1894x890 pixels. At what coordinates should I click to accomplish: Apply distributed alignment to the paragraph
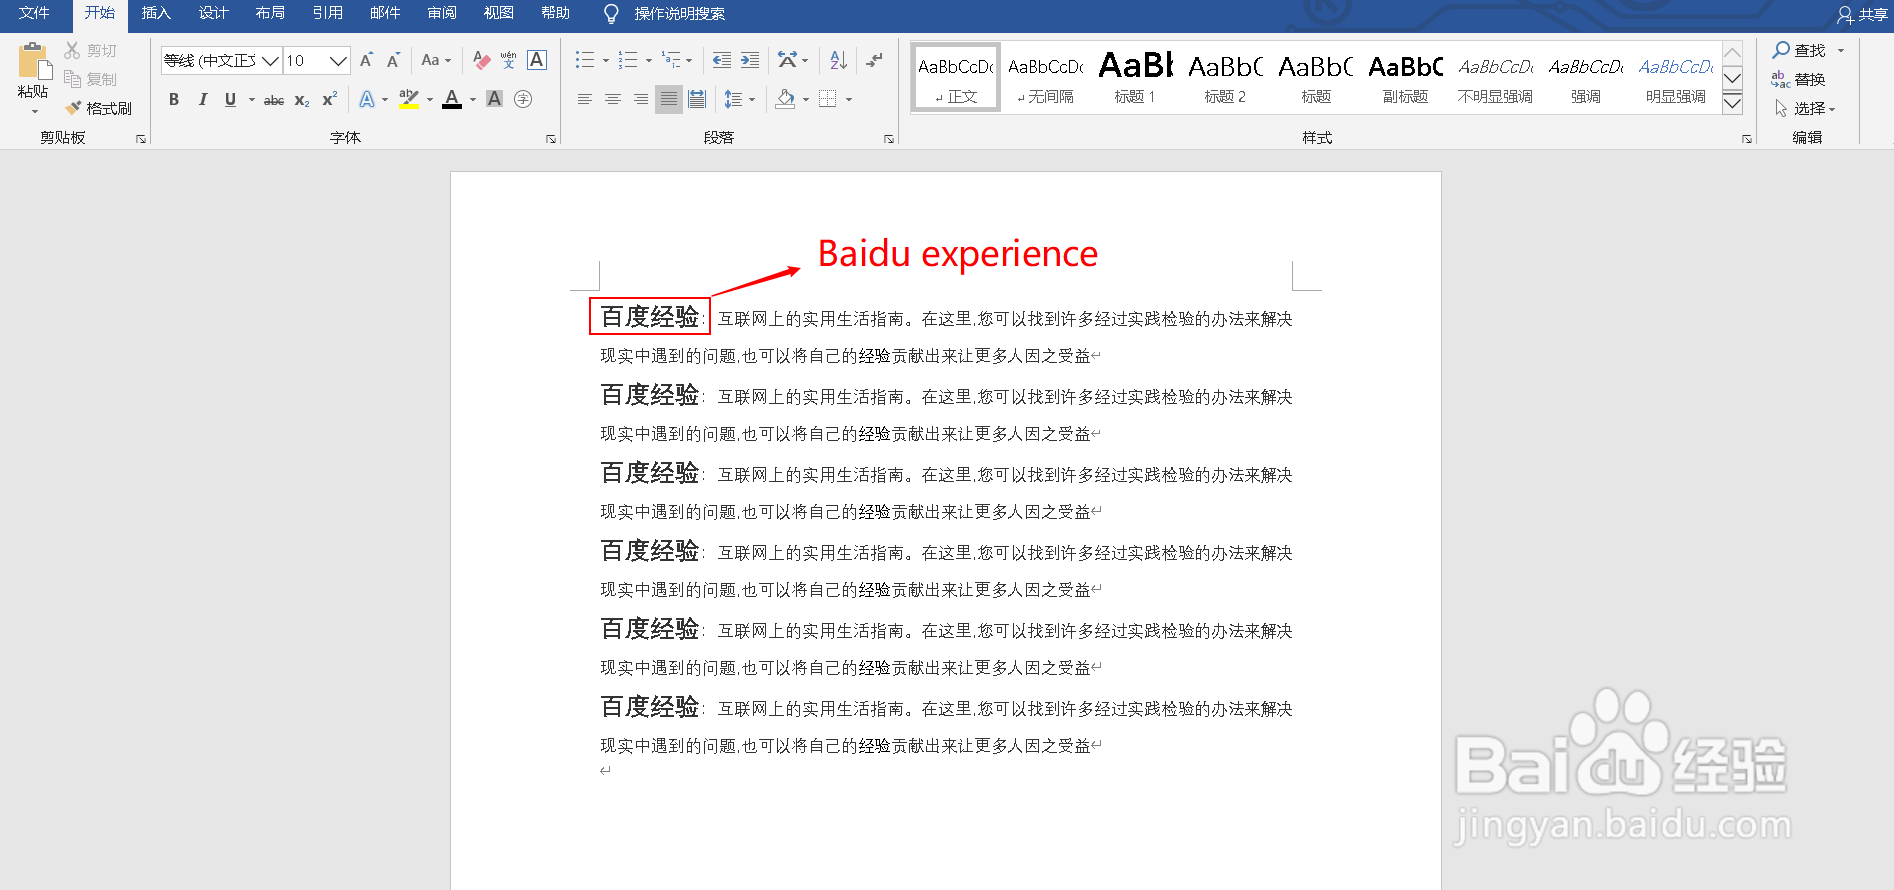pyautogui.click(x=697, y=99)
